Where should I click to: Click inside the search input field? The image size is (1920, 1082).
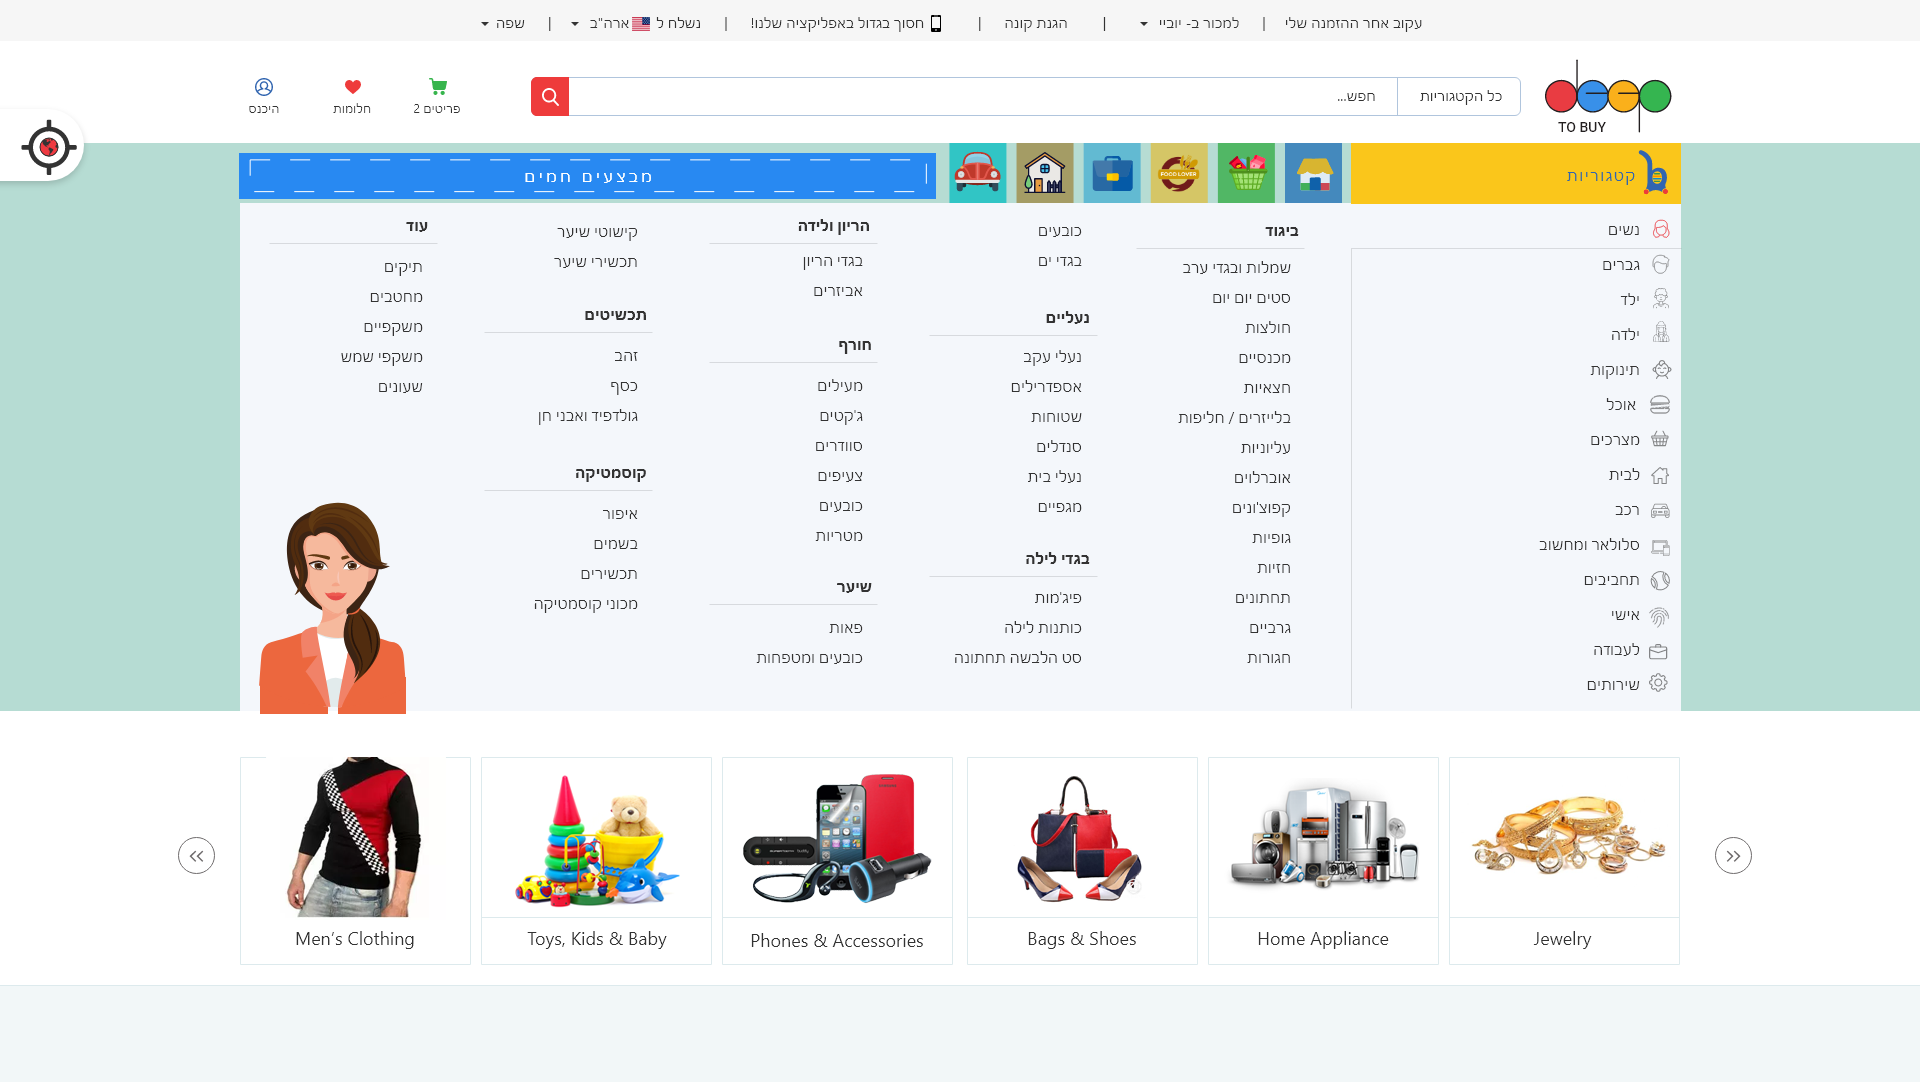tap(982, 96)
